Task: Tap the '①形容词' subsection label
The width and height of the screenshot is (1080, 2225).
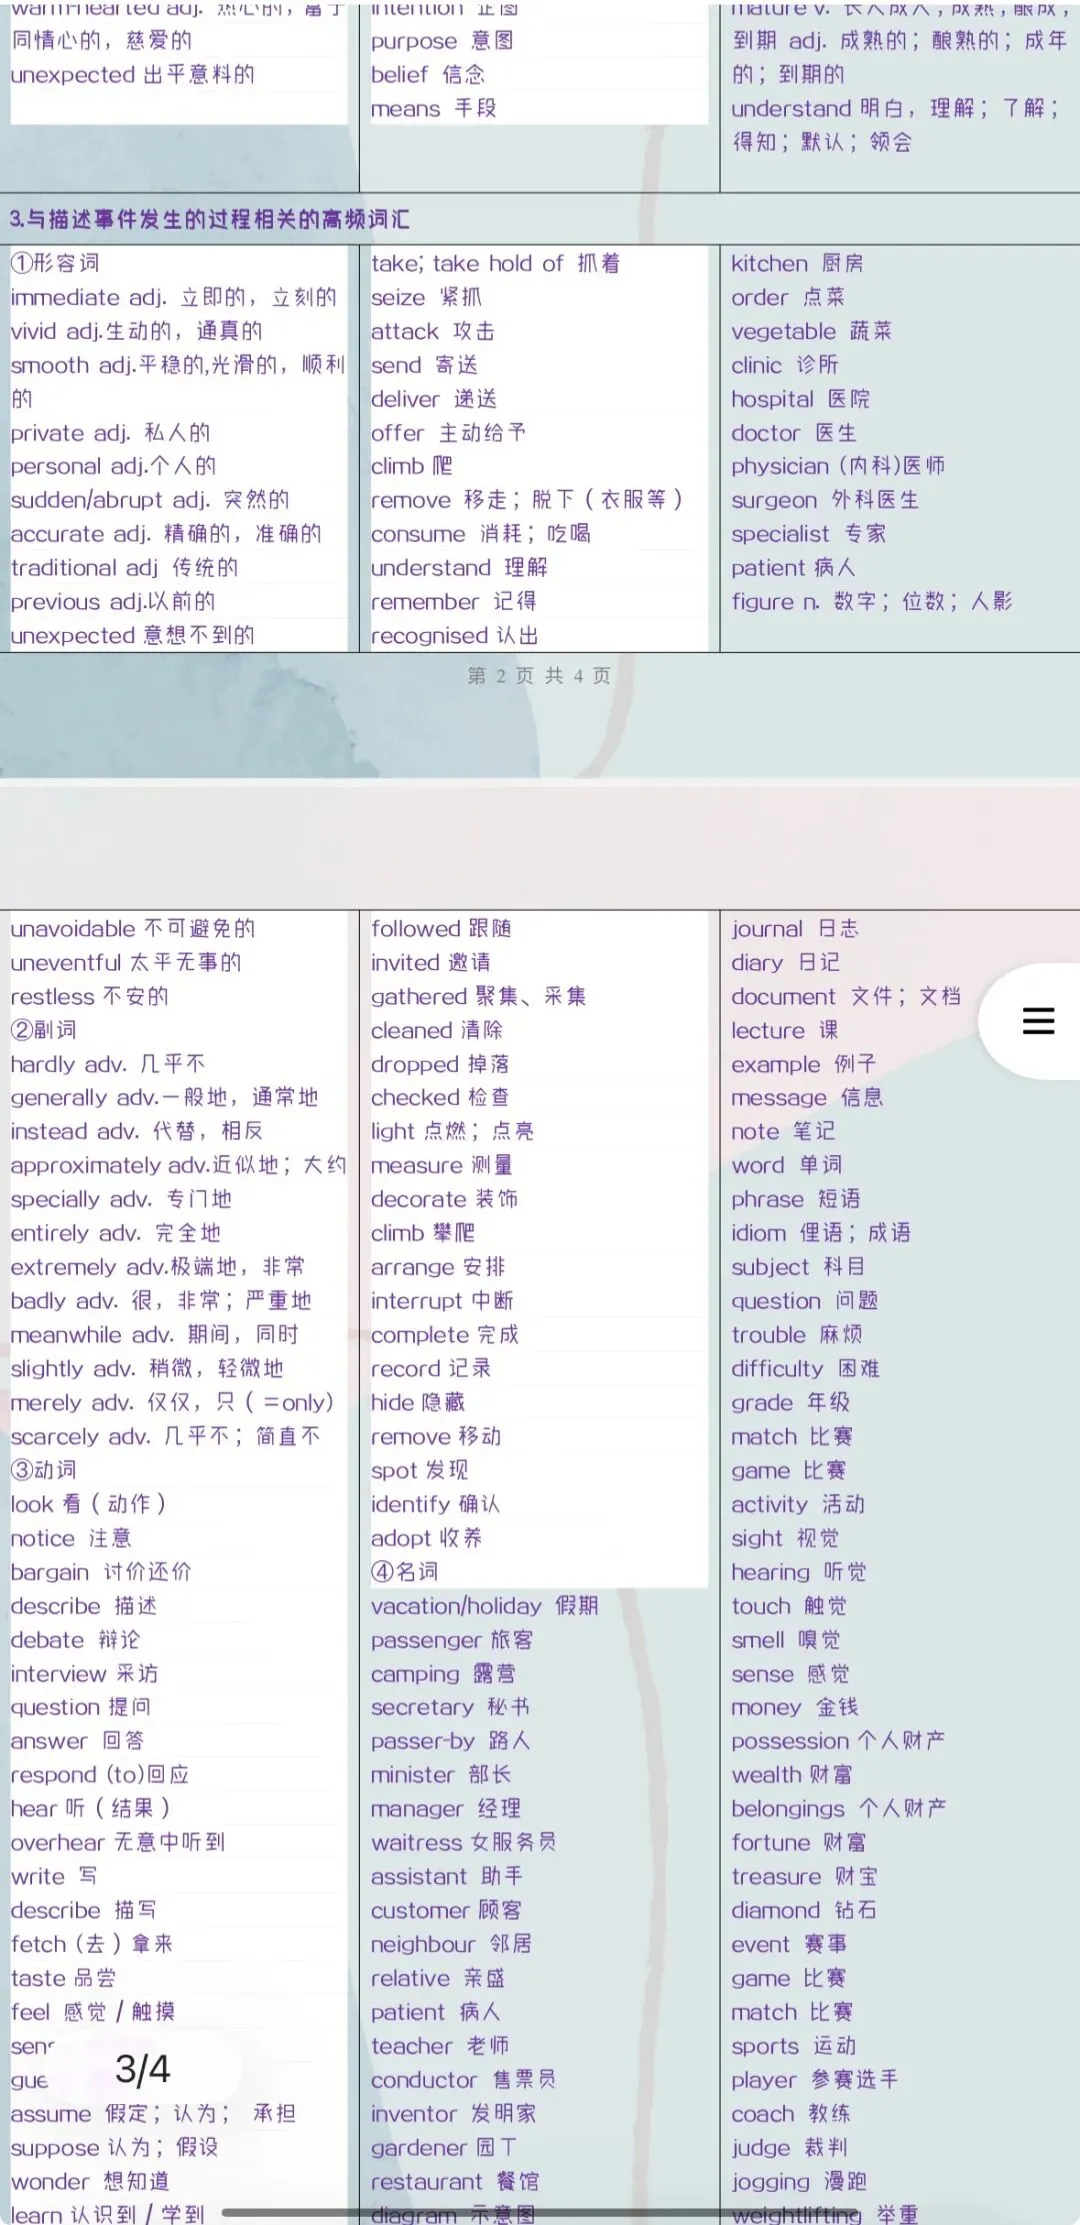Action: (55, 263)
